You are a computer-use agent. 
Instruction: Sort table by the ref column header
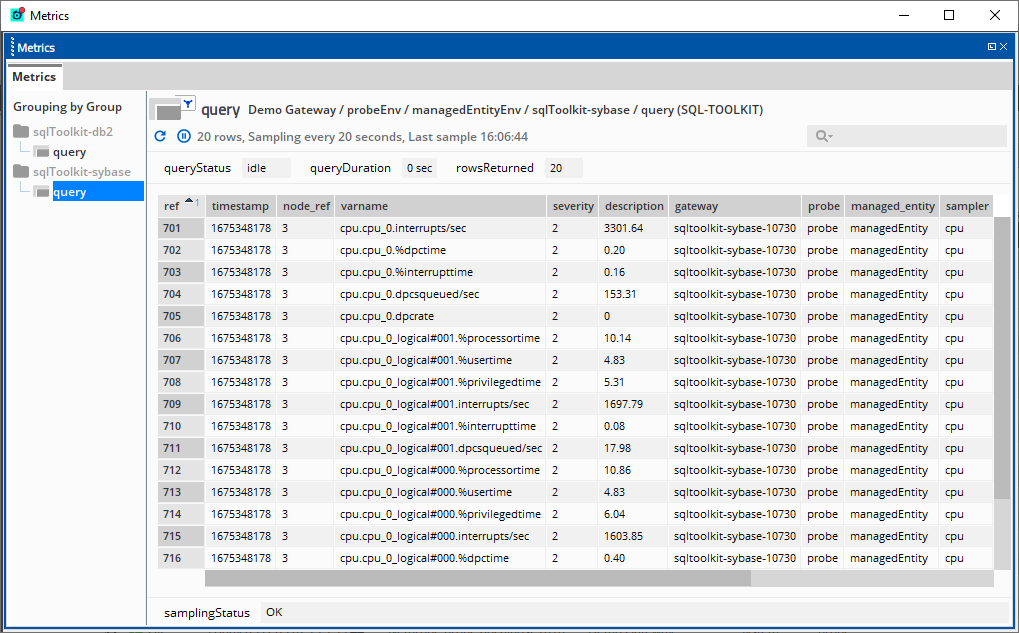click(x=172, y=206)
